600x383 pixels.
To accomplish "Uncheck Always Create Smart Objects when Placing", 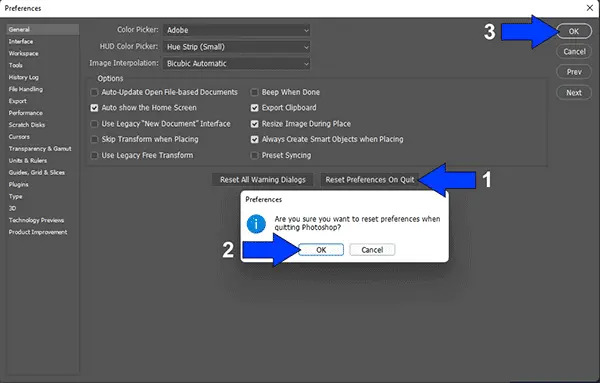I will 254,139.
